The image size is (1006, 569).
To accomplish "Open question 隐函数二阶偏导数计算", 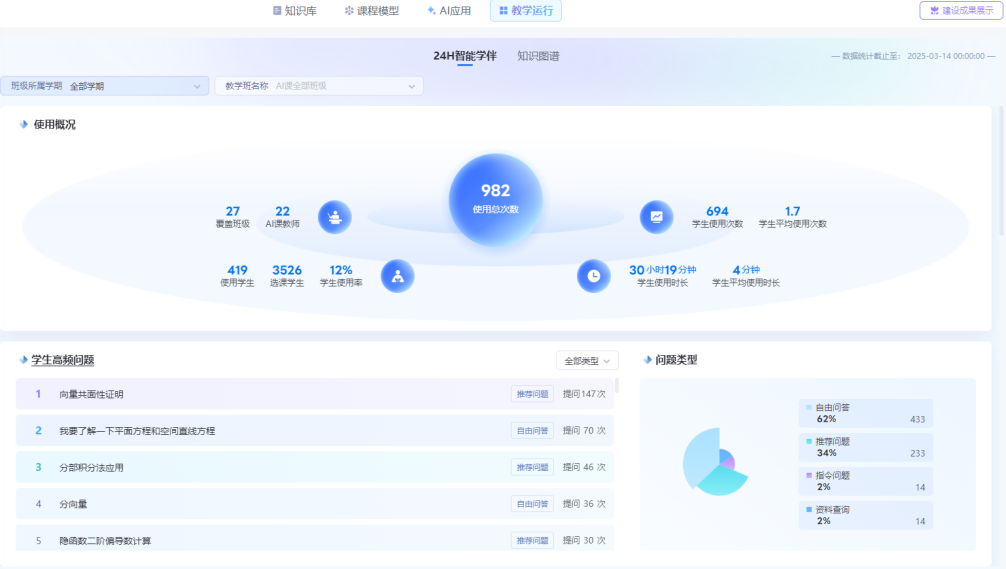I will [x=314, y=538].
